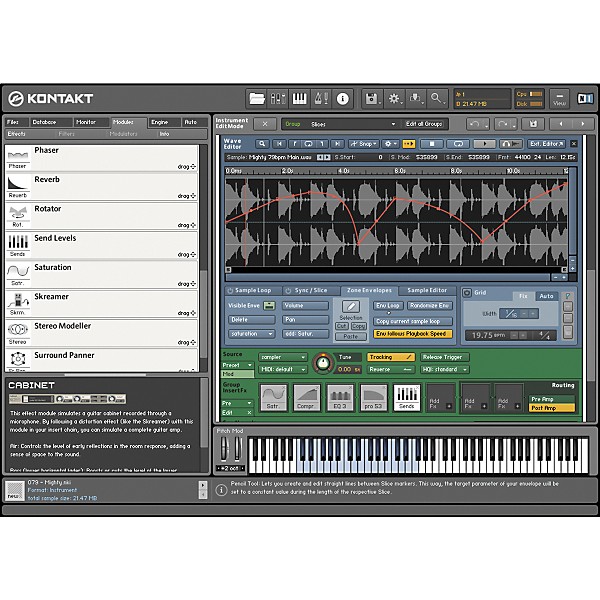Open the saturation envelope dropdown
The width and height of the screenshot is (600, 600).
[252, 334]
